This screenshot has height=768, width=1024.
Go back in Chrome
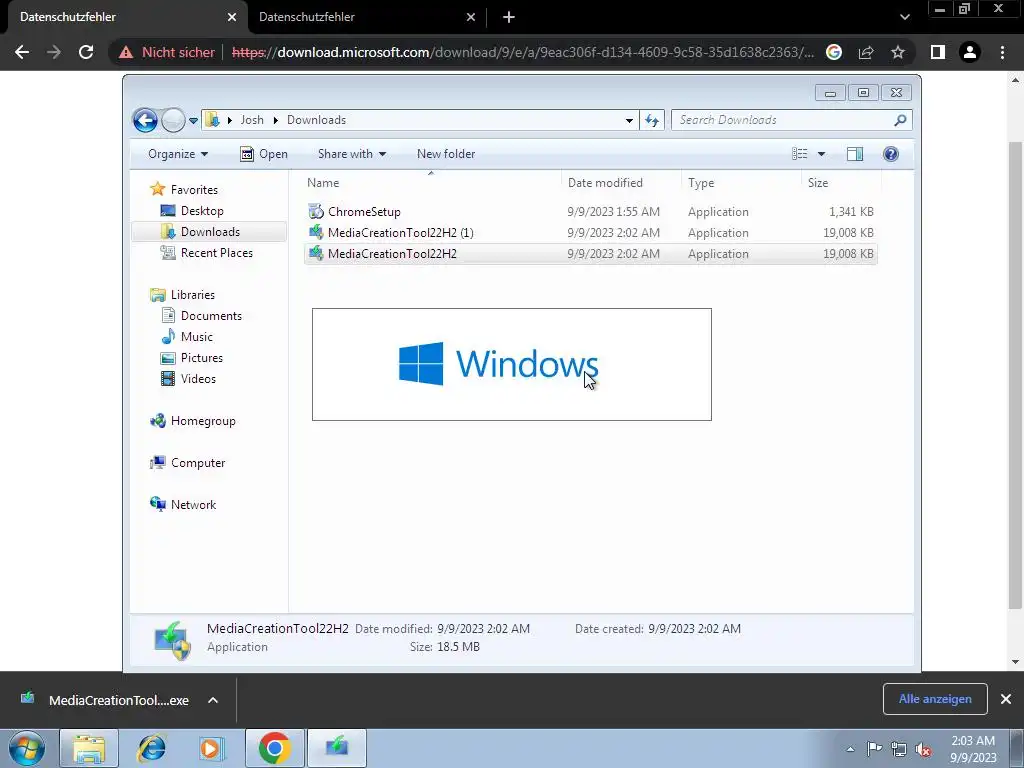22,52
